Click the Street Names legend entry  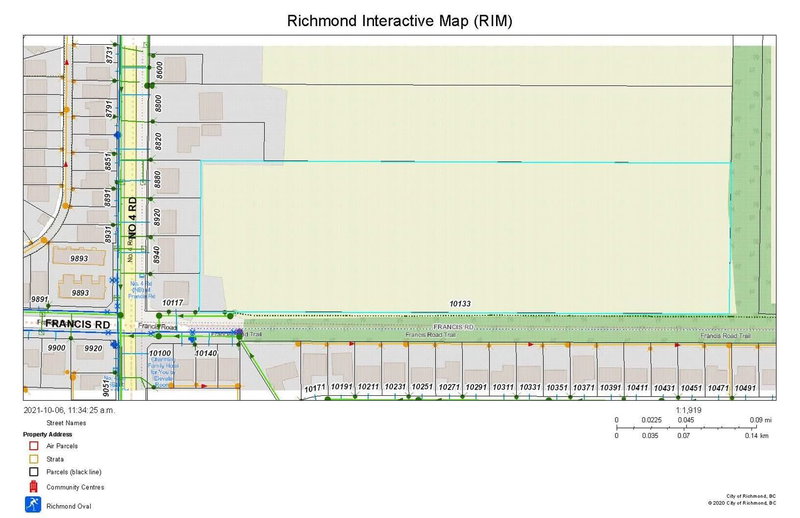pos(66,423)
